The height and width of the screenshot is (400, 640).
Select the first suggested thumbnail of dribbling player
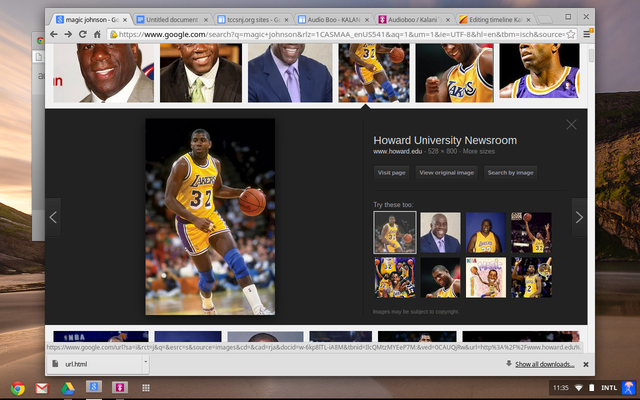[395, 232]
